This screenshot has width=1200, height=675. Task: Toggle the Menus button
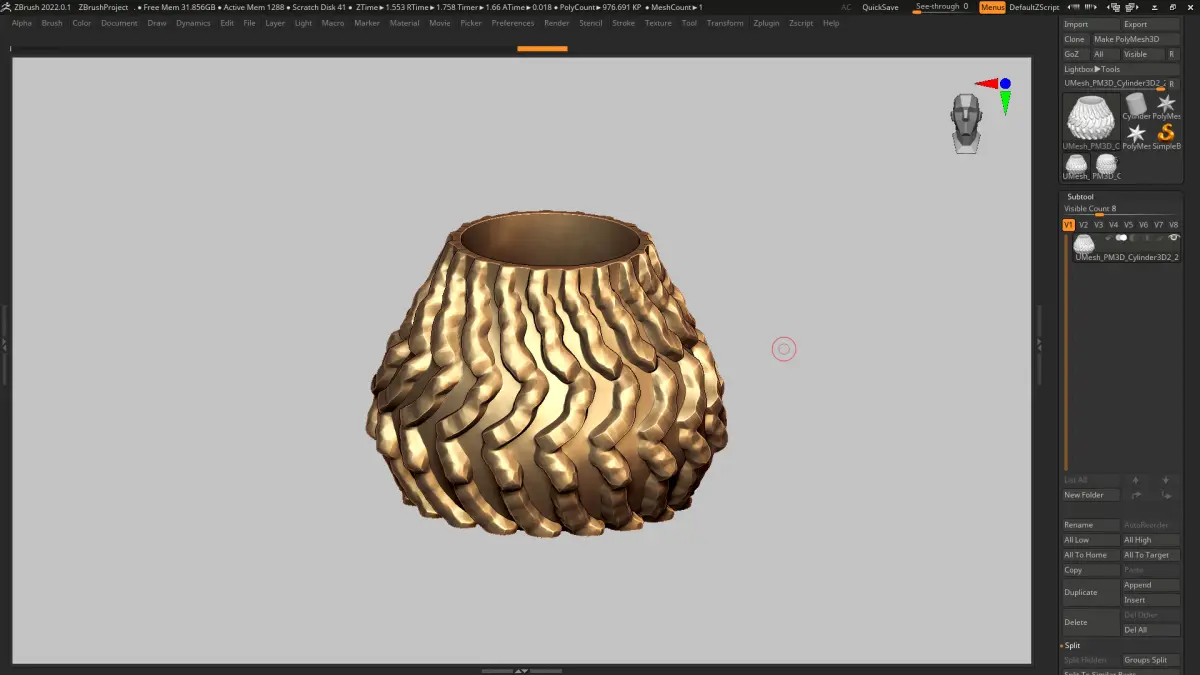click(x=992, y=7)
